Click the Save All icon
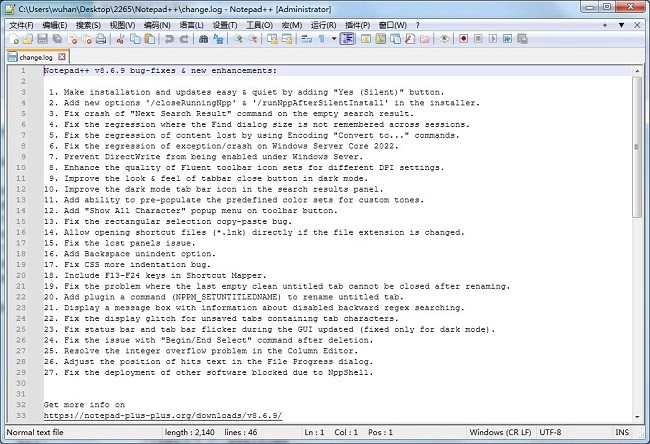650x444 pixels. click(x=57, y=39)
